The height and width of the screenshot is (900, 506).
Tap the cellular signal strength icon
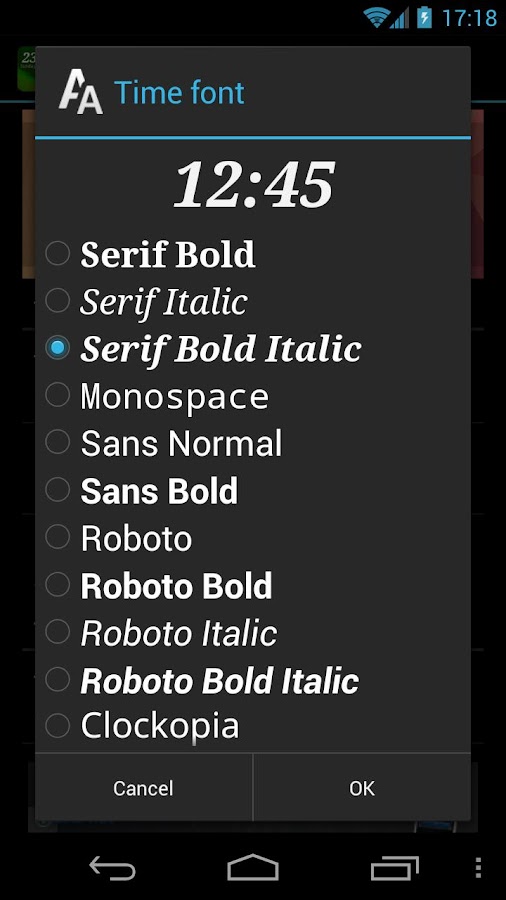point(399,18)
